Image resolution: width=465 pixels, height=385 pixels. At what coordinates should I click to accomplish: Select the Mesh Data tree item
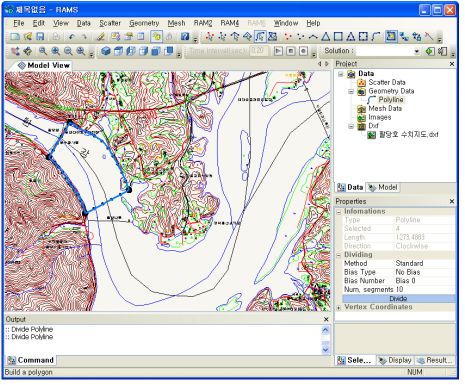[x=385, y=108]
